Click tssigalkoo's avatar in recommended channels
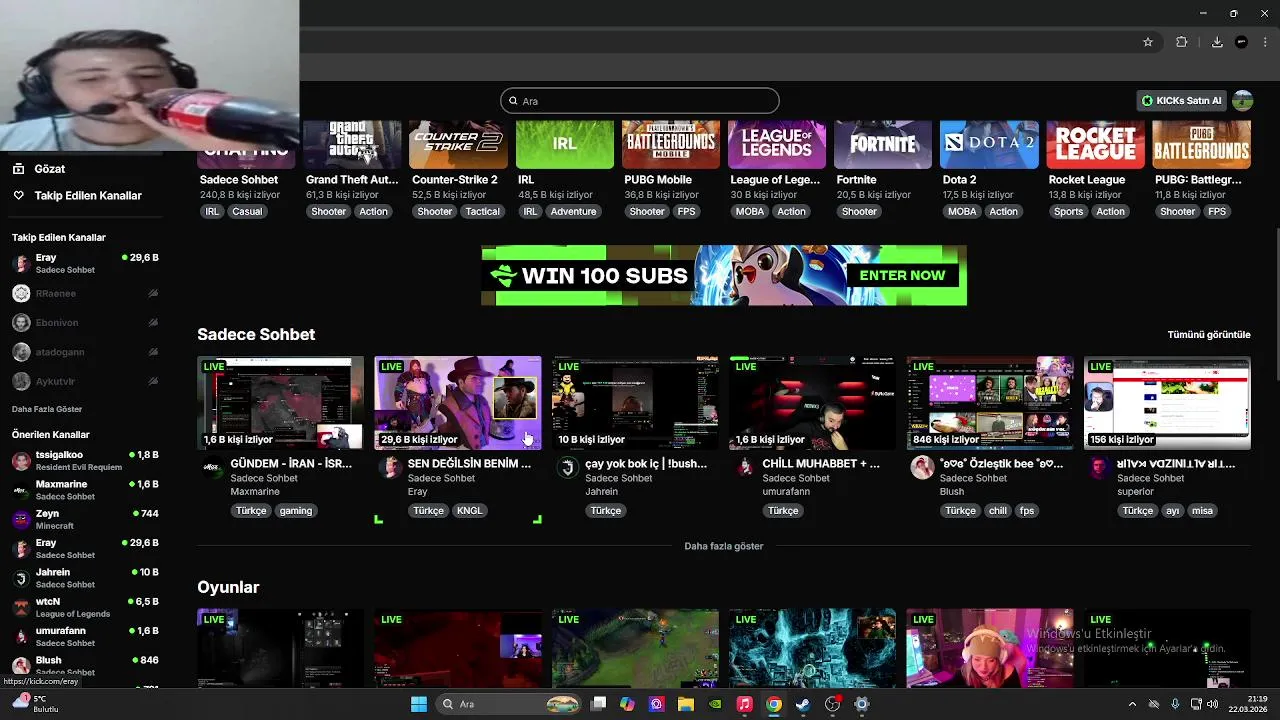Image resolution: width=1280 pixels, height=720 pixels. click(x=21, y=461)
